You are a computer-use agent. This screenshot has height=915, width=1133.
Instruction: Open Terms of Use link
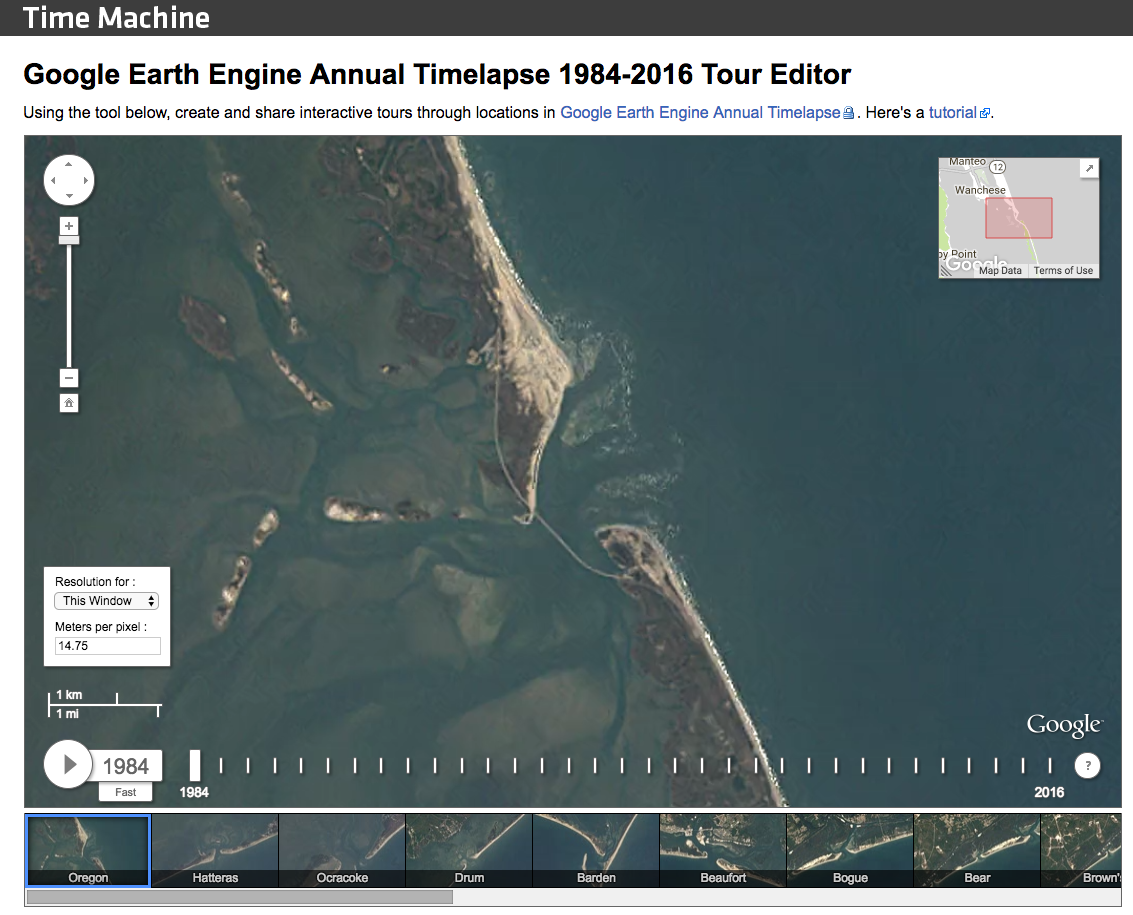pyautogui.click(x=1063, y=270)
